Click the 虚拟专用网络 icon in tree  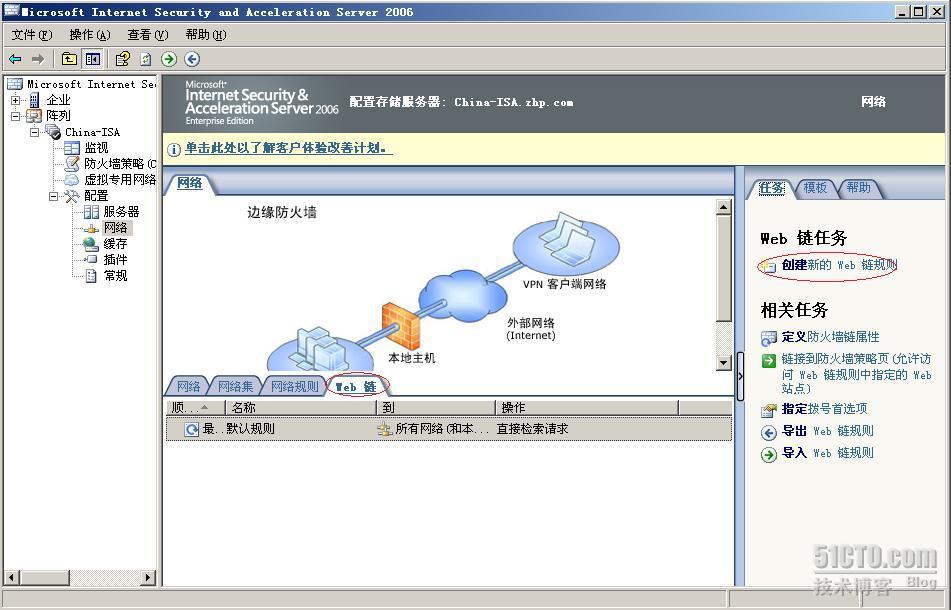[72, 179]
